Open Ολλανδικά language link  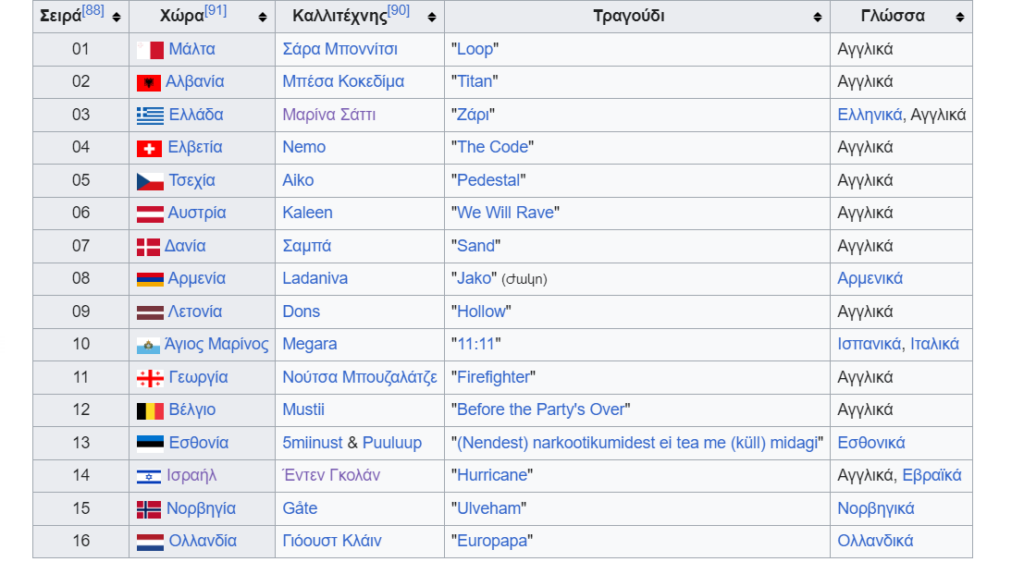click(875, 541)
